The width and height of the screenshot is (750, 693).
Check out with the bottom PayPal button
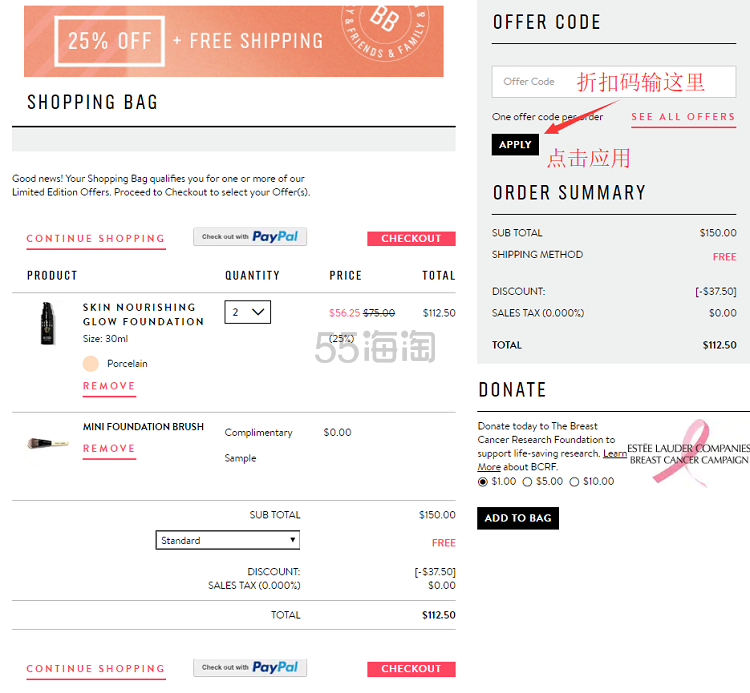[x=250, y=667]
